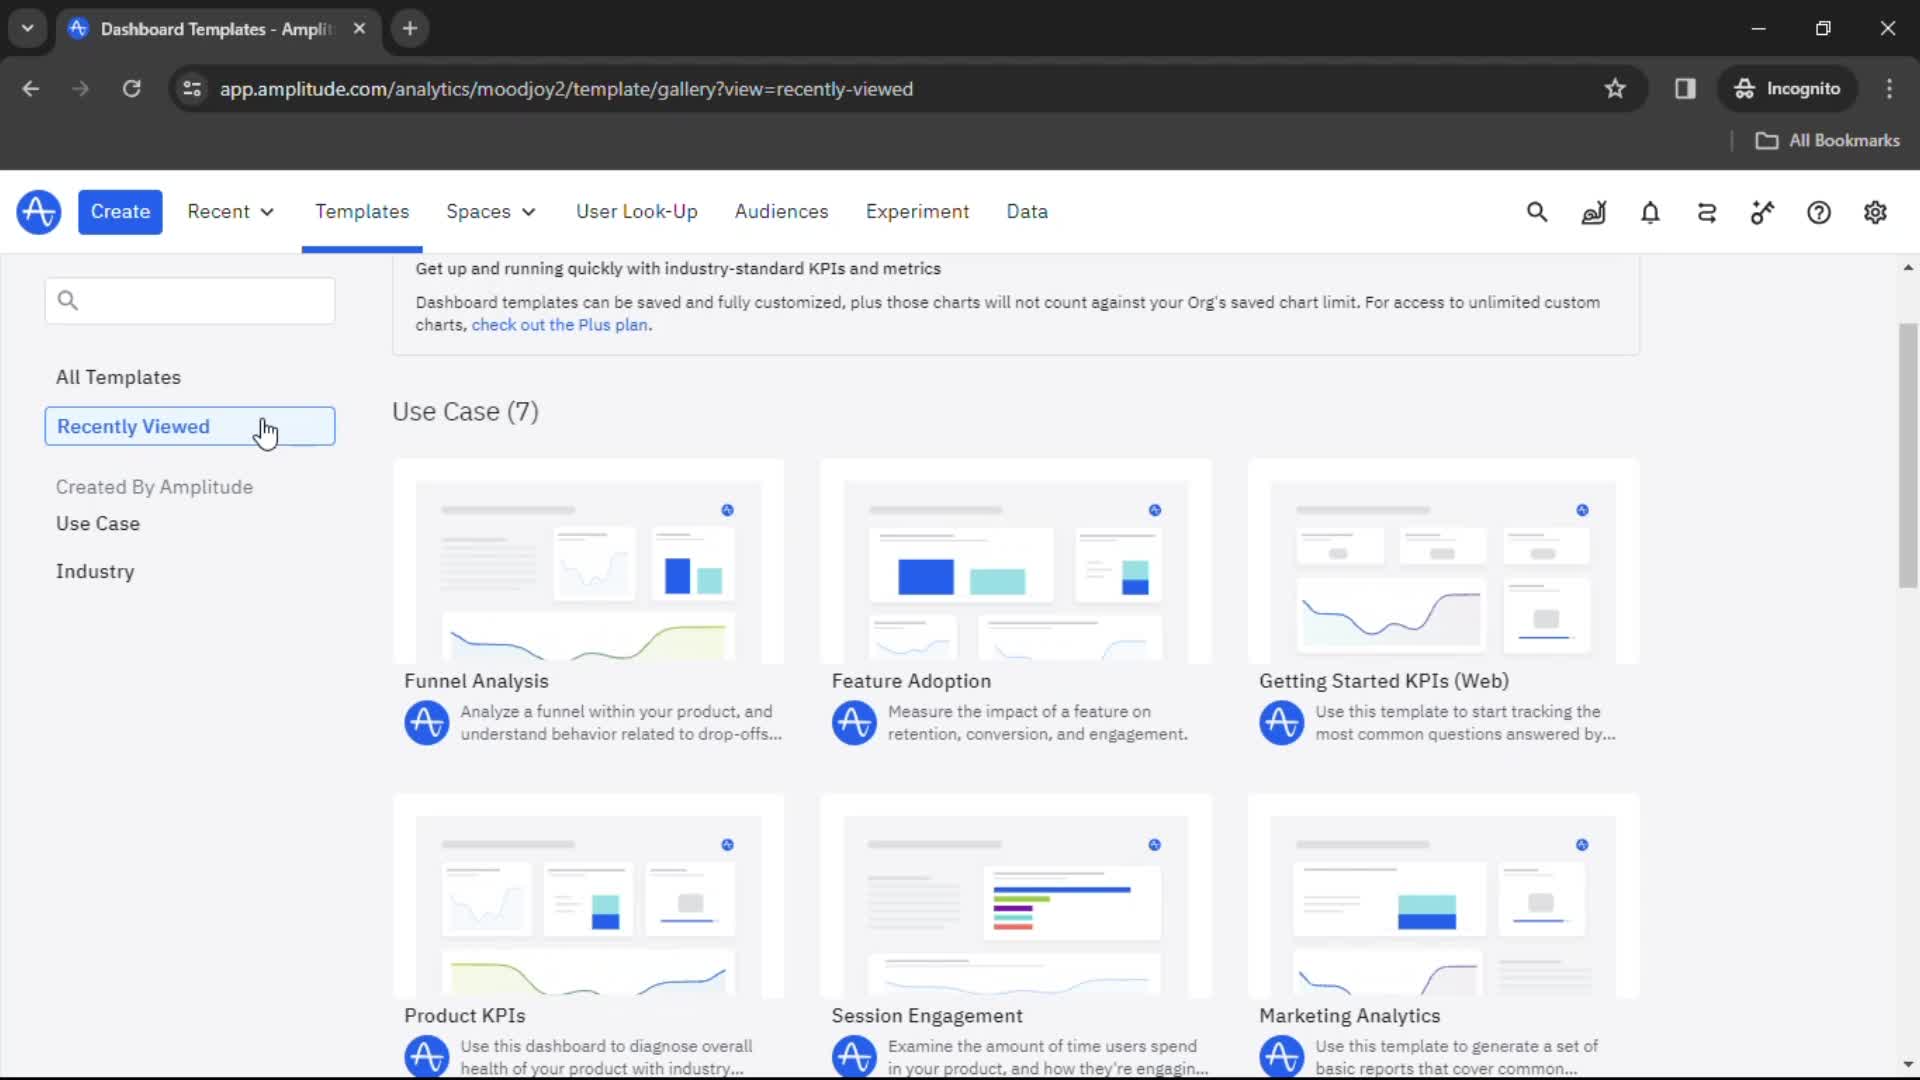The width and height of the screenshot is (1920, 1080).
Task: Click the check out the Plus plan link
Action: pyautogui.click(x=559, y=324)
